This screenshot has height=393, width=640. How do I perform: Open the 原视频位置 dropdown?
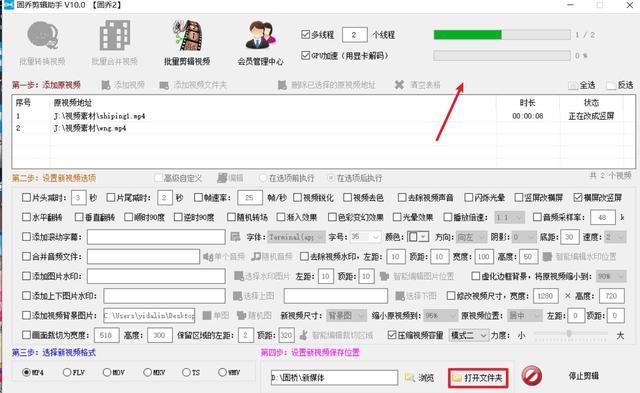524,315
